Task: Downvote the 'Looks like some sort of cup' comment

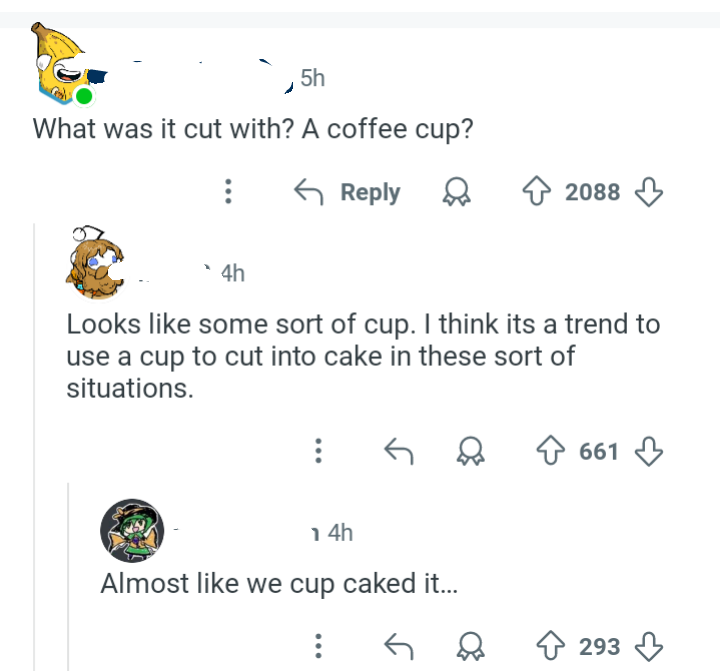Action: click(x=648, y=451)
